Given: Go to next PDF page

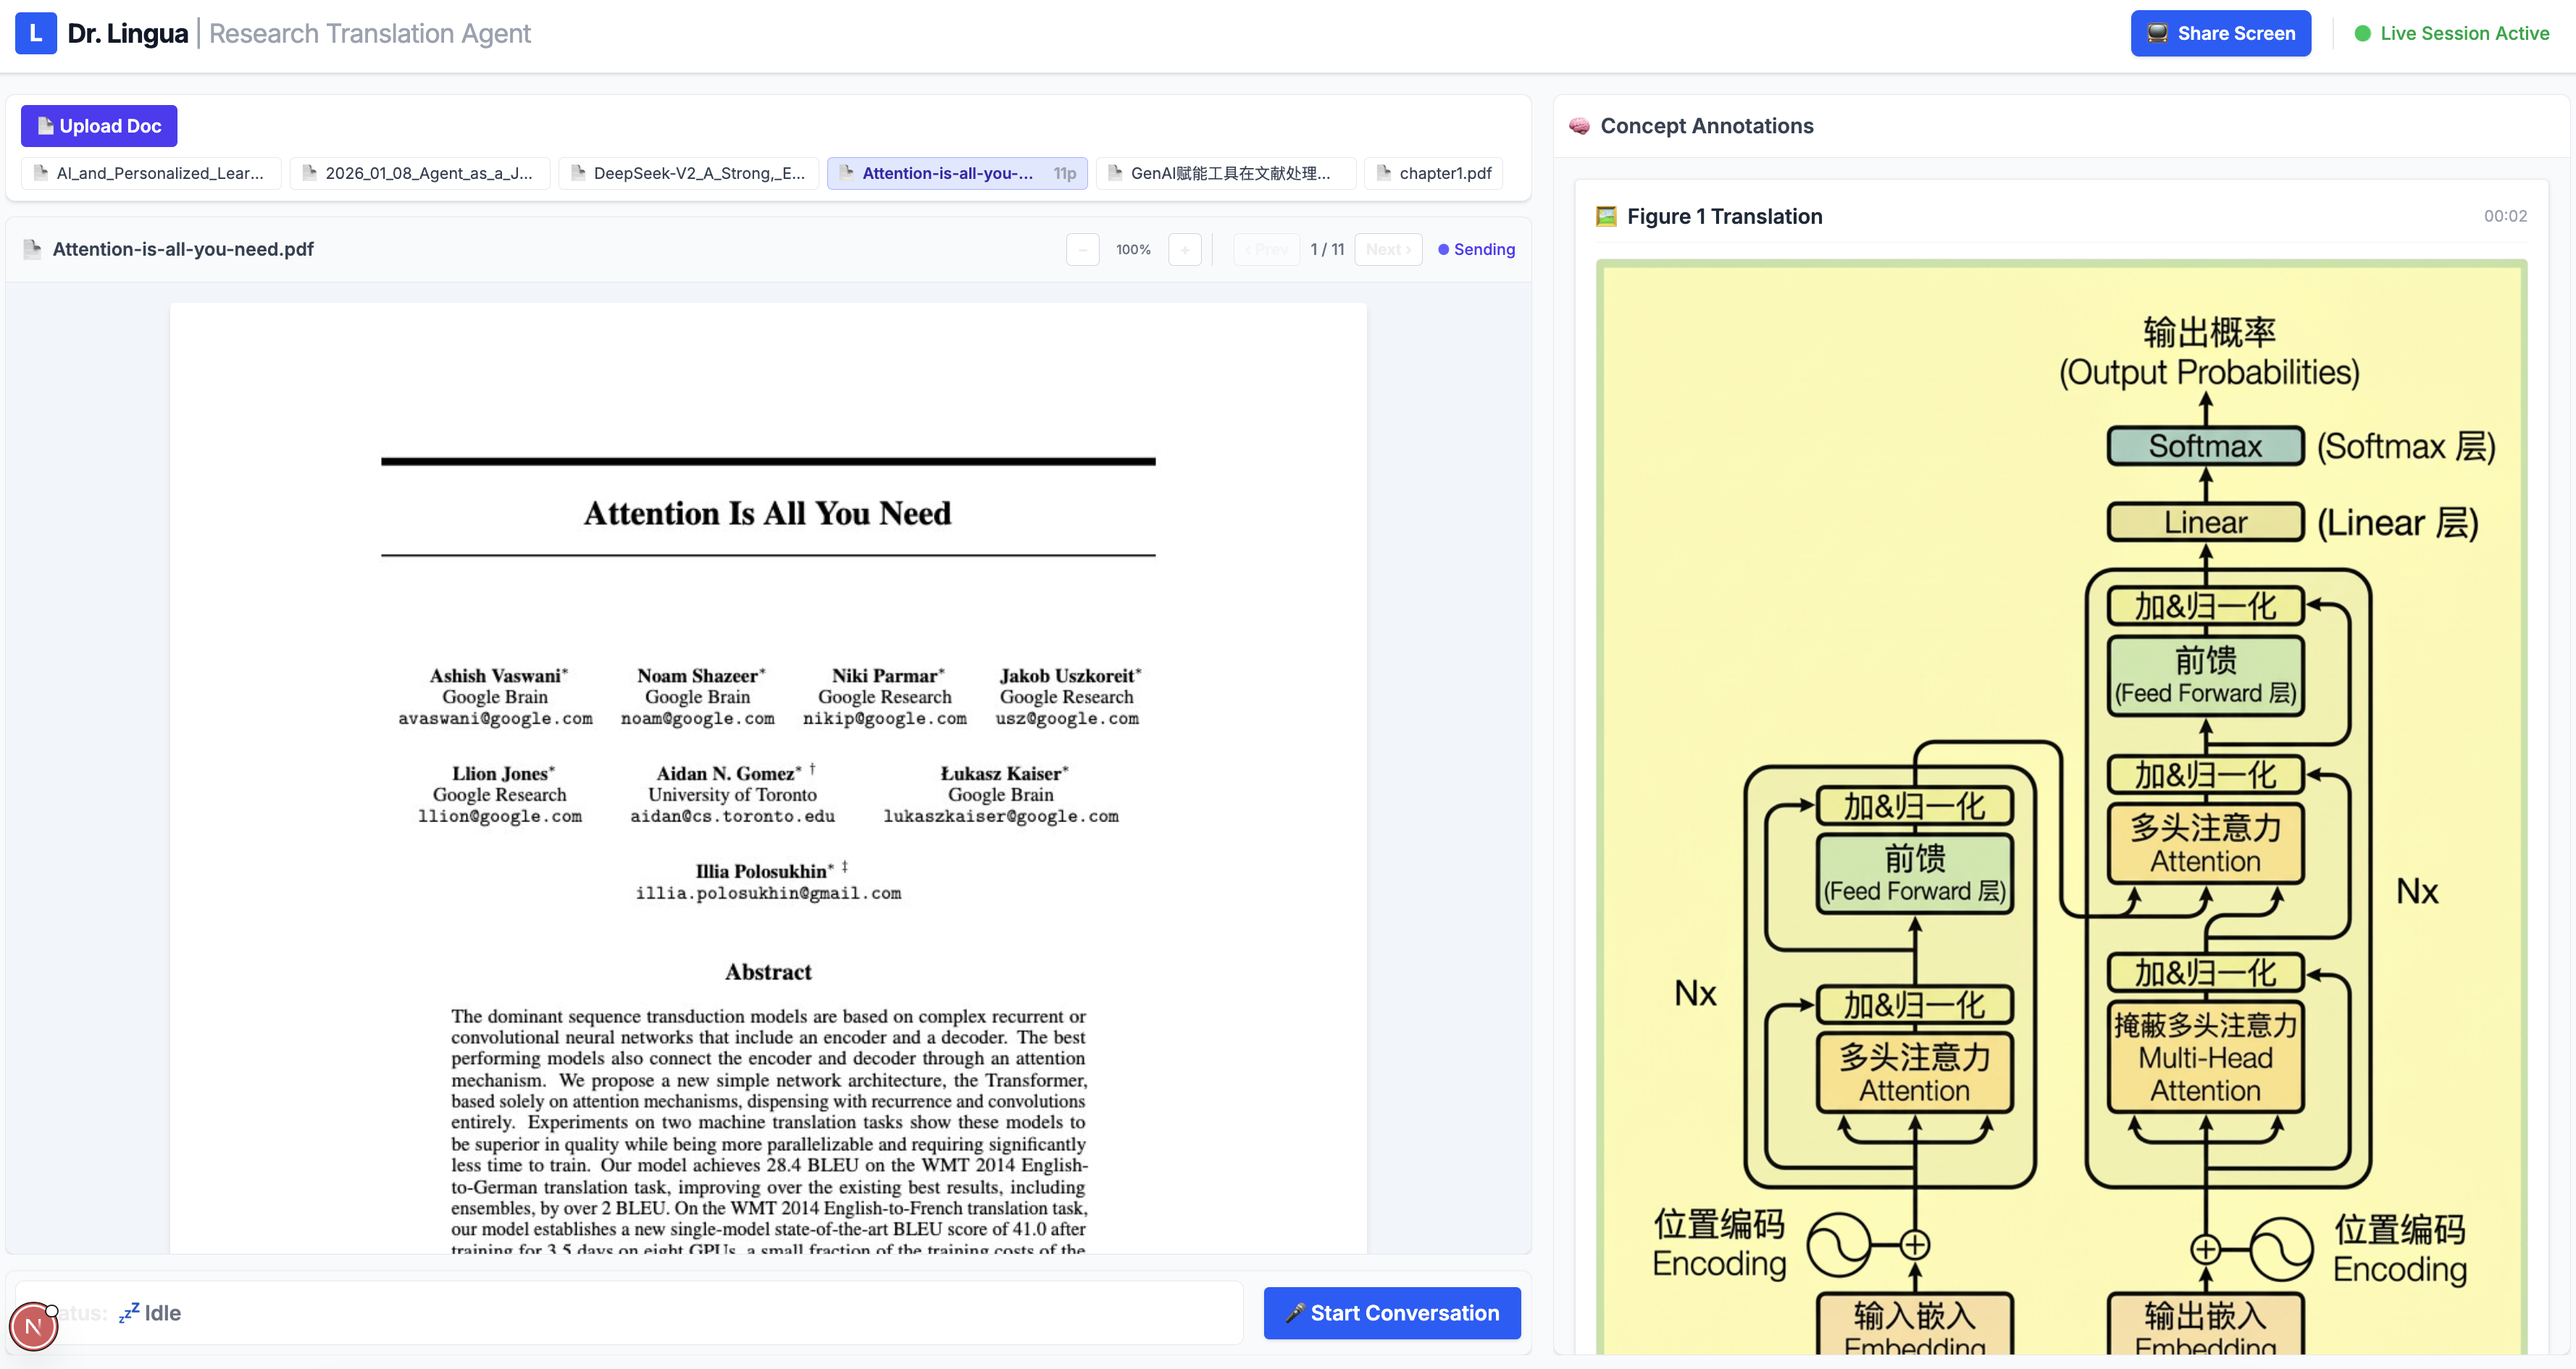Looking at the screenshot, I should (1387, 249).
